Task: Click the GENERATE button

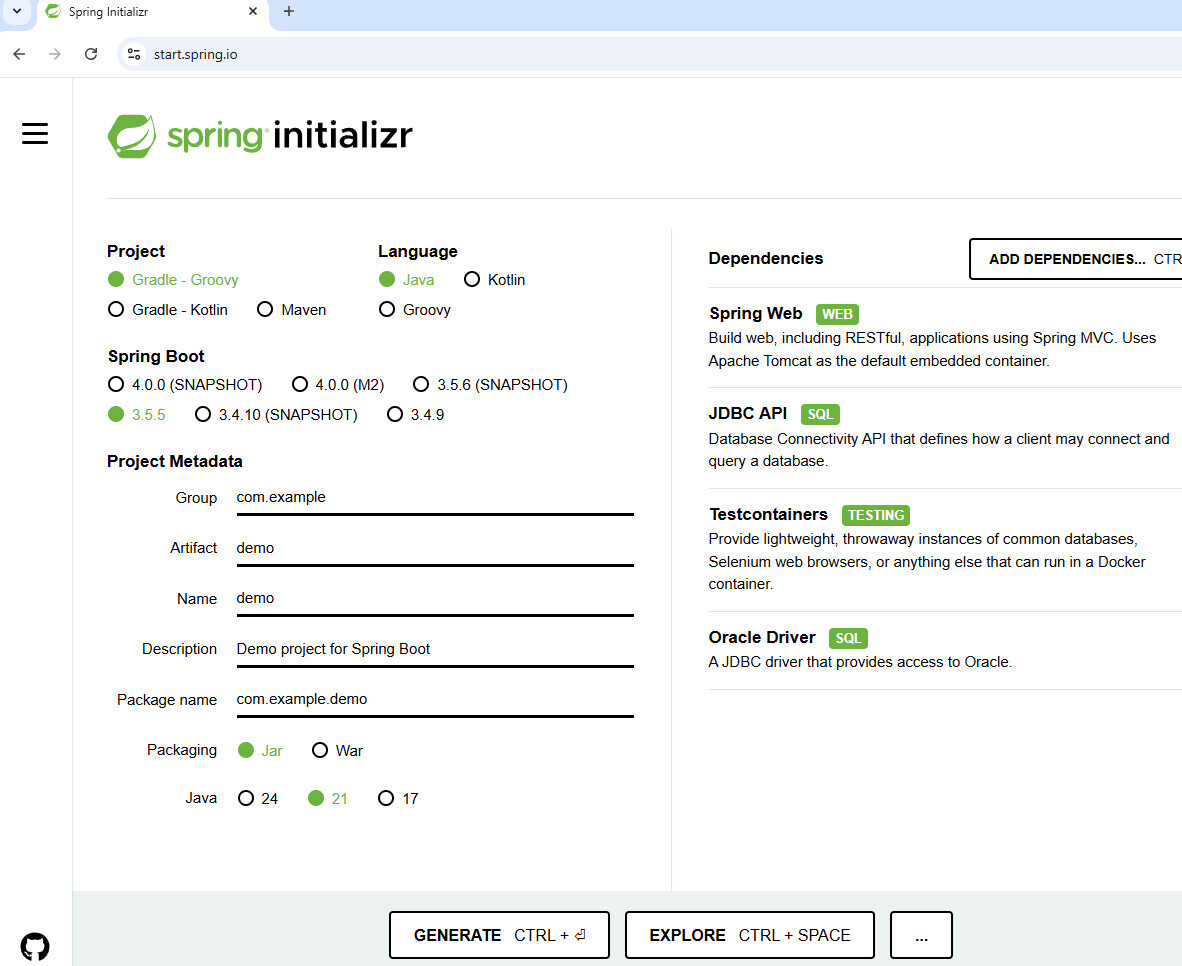Action: 499,935
